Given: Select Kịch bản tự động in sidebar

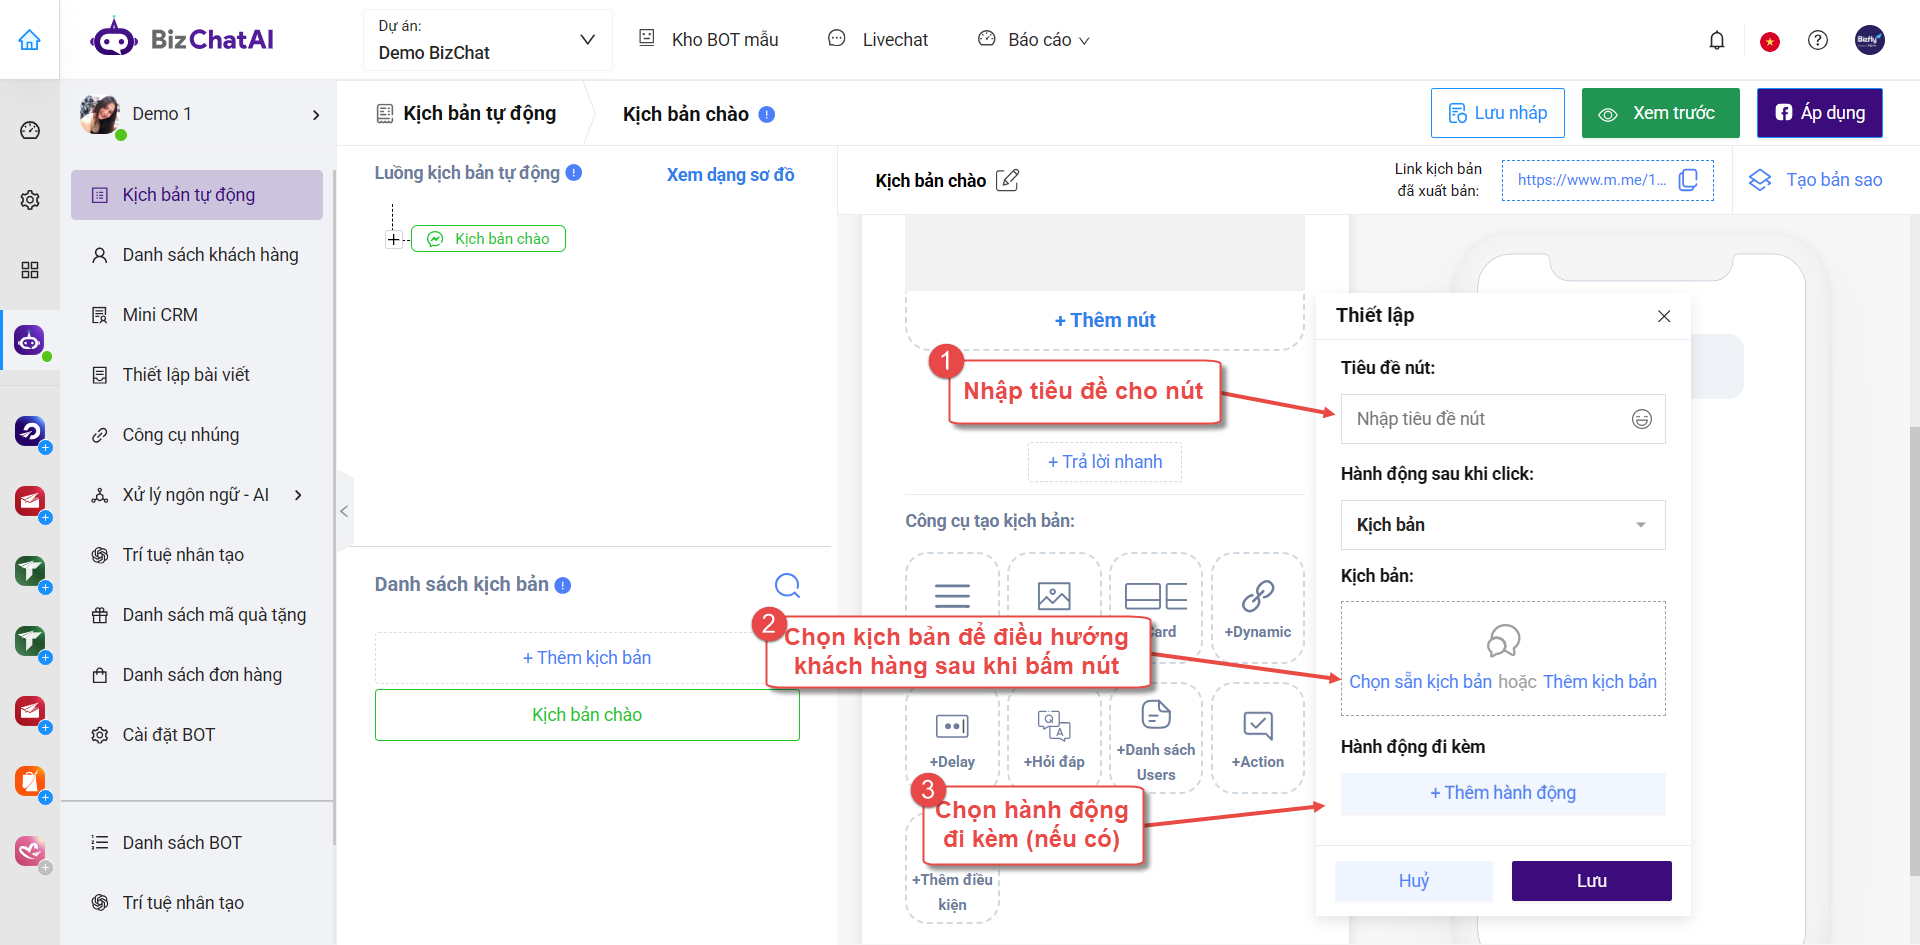Looking at the screenshot, I should tap(197, 195).
